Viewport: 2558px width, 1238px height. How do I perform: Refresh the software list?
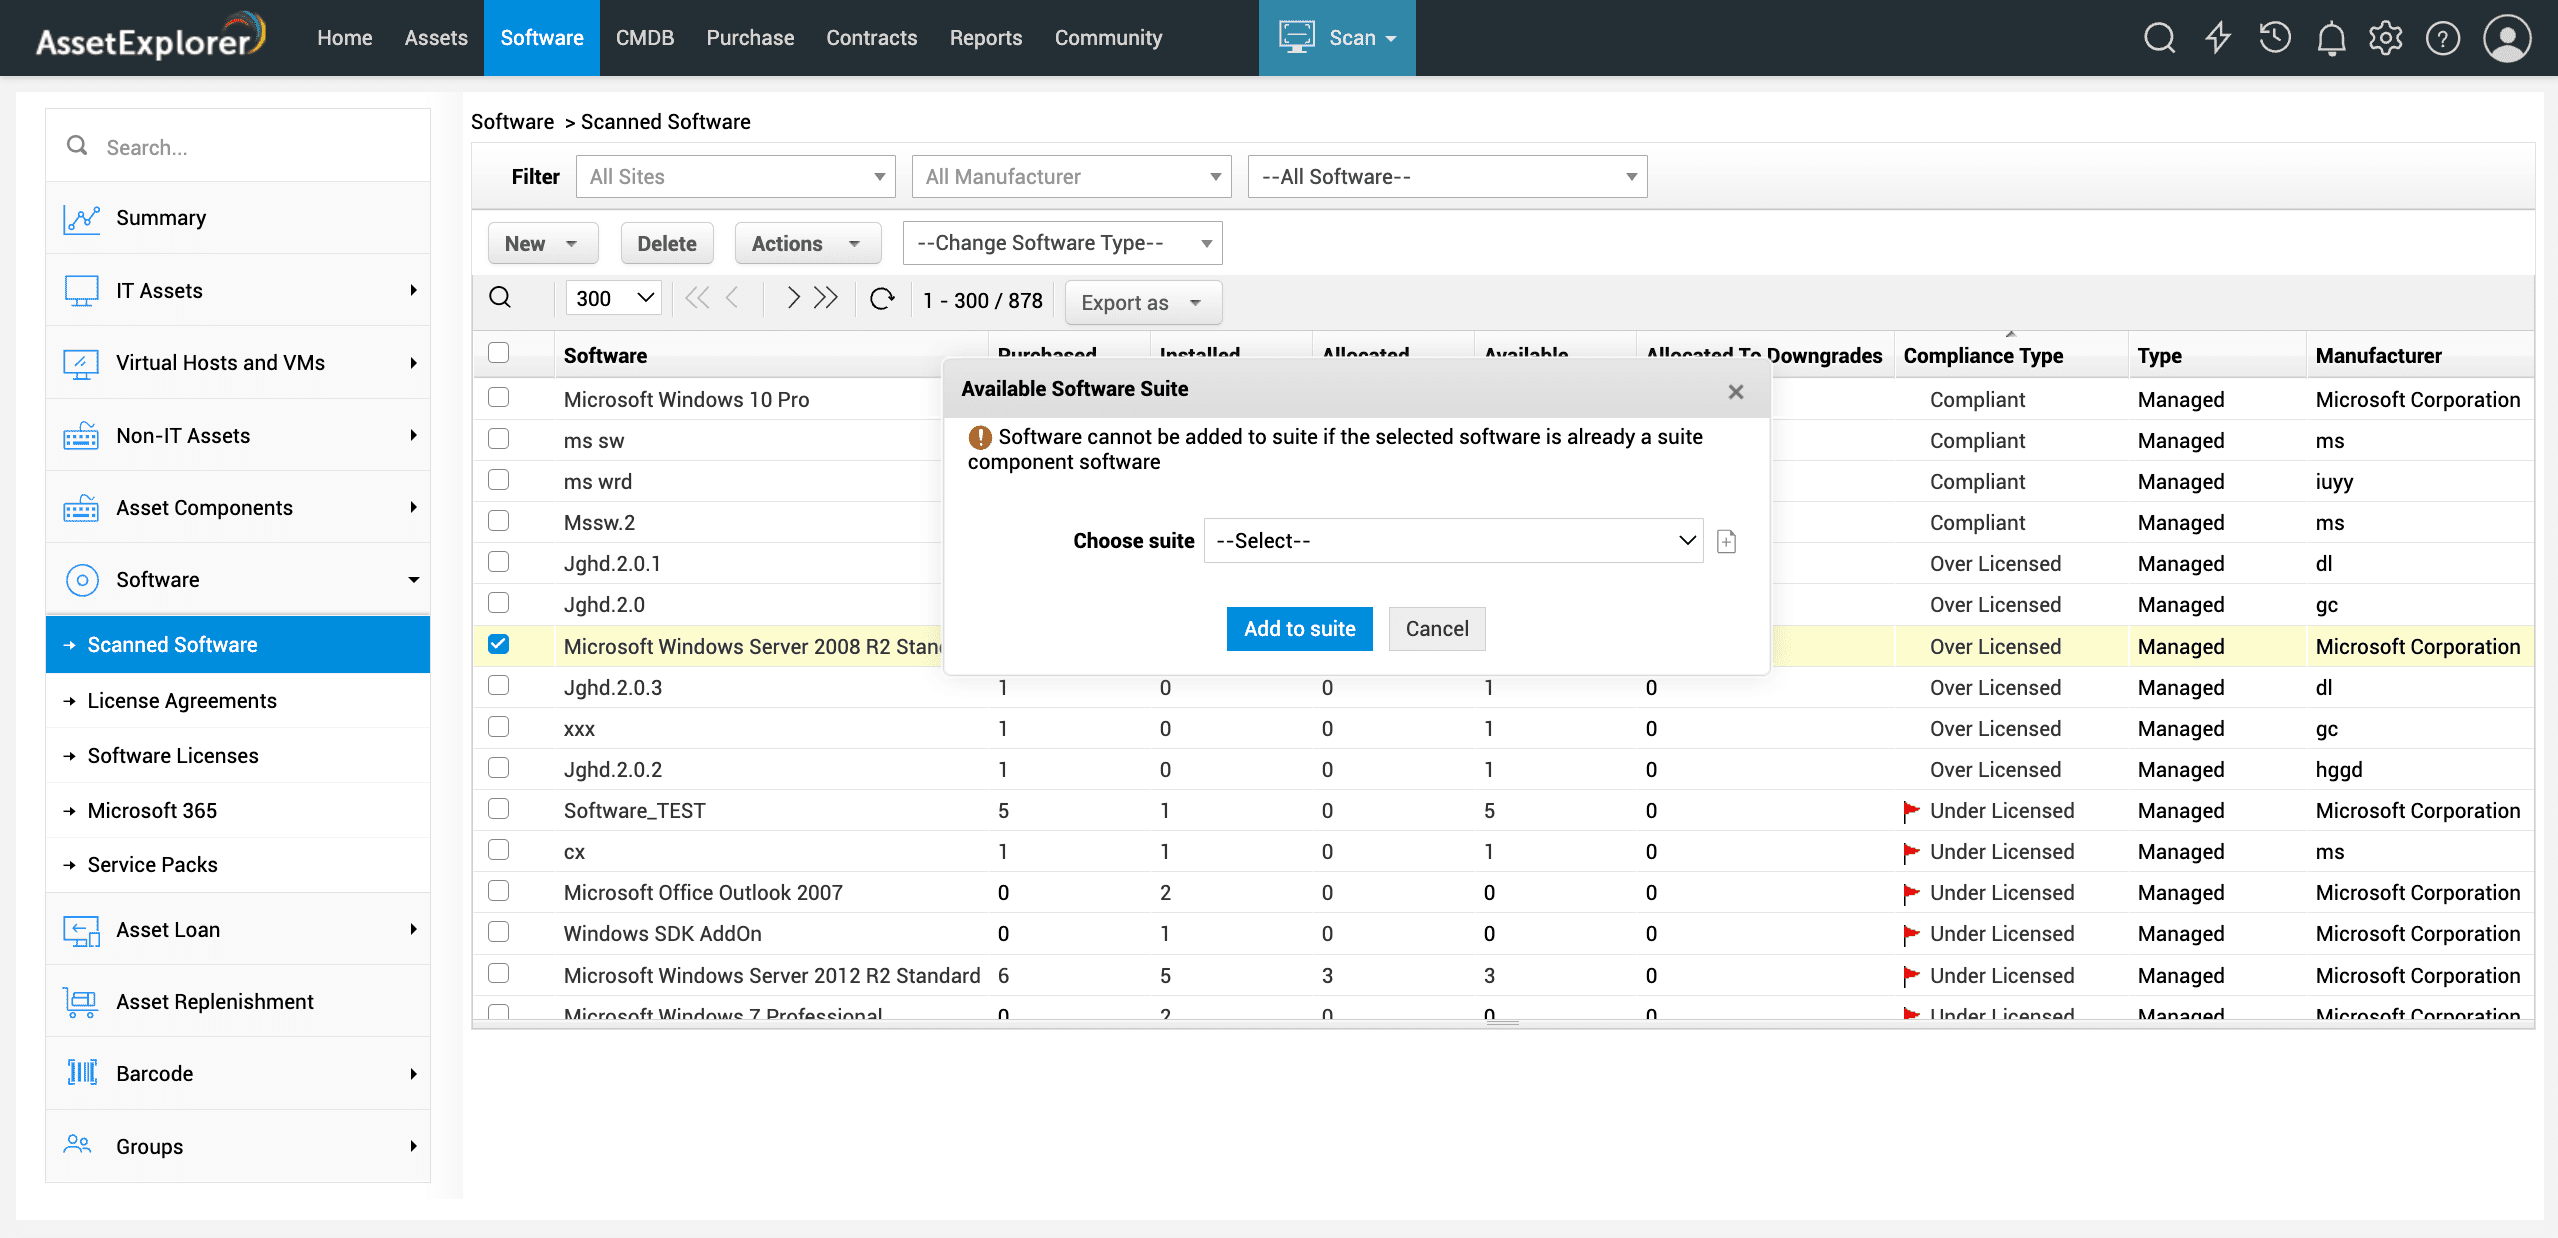pos(881,299)
